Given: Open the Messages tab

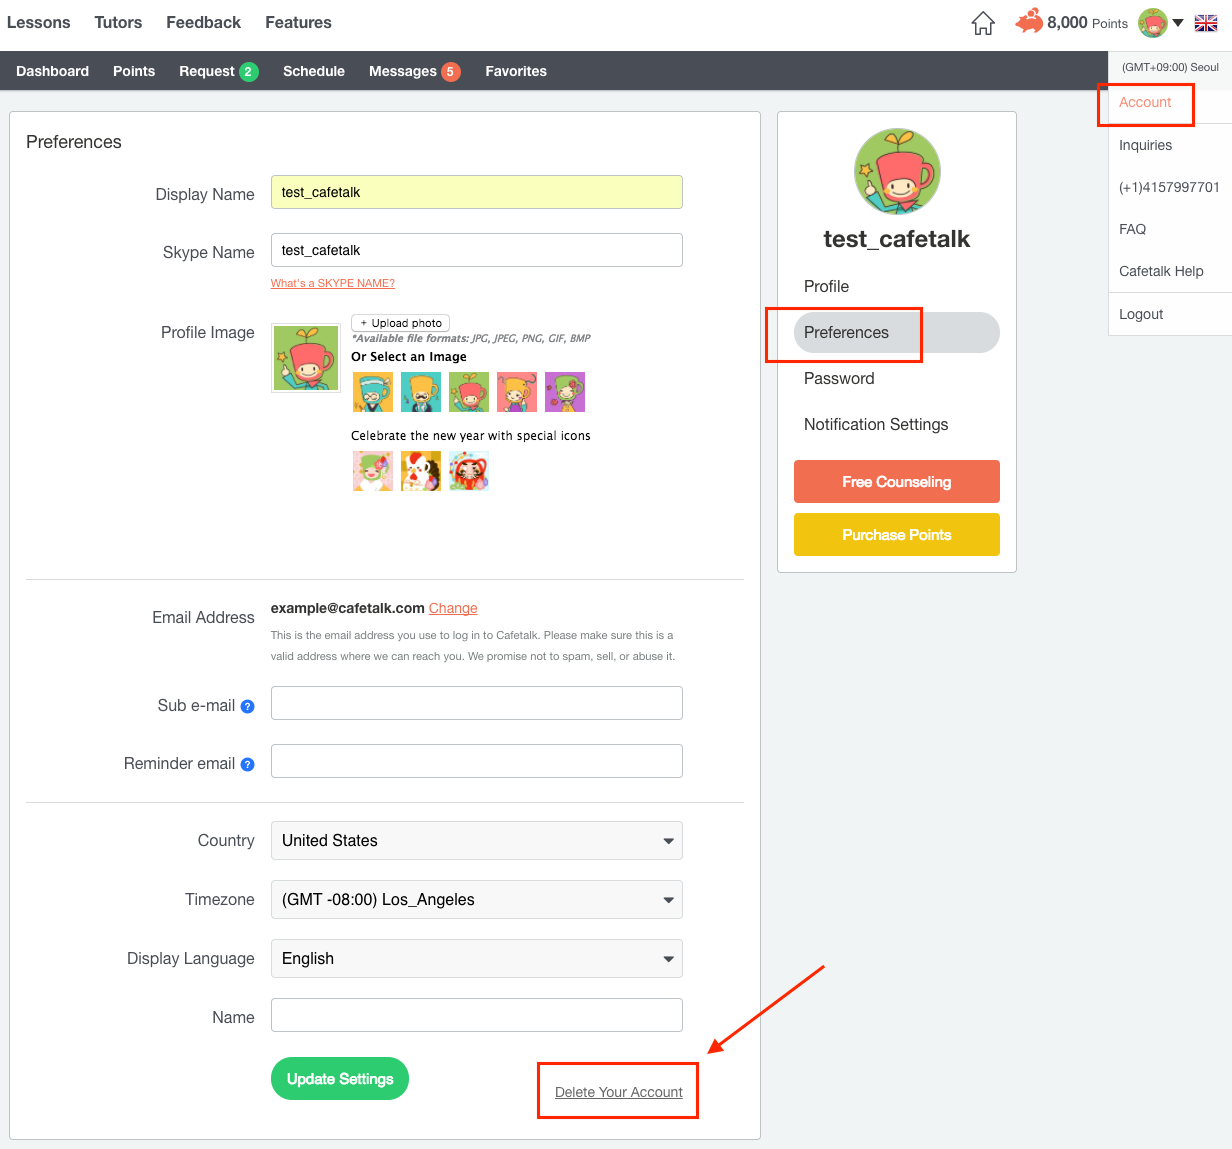Looking at the screenshot, I should (x=402, y=71).
